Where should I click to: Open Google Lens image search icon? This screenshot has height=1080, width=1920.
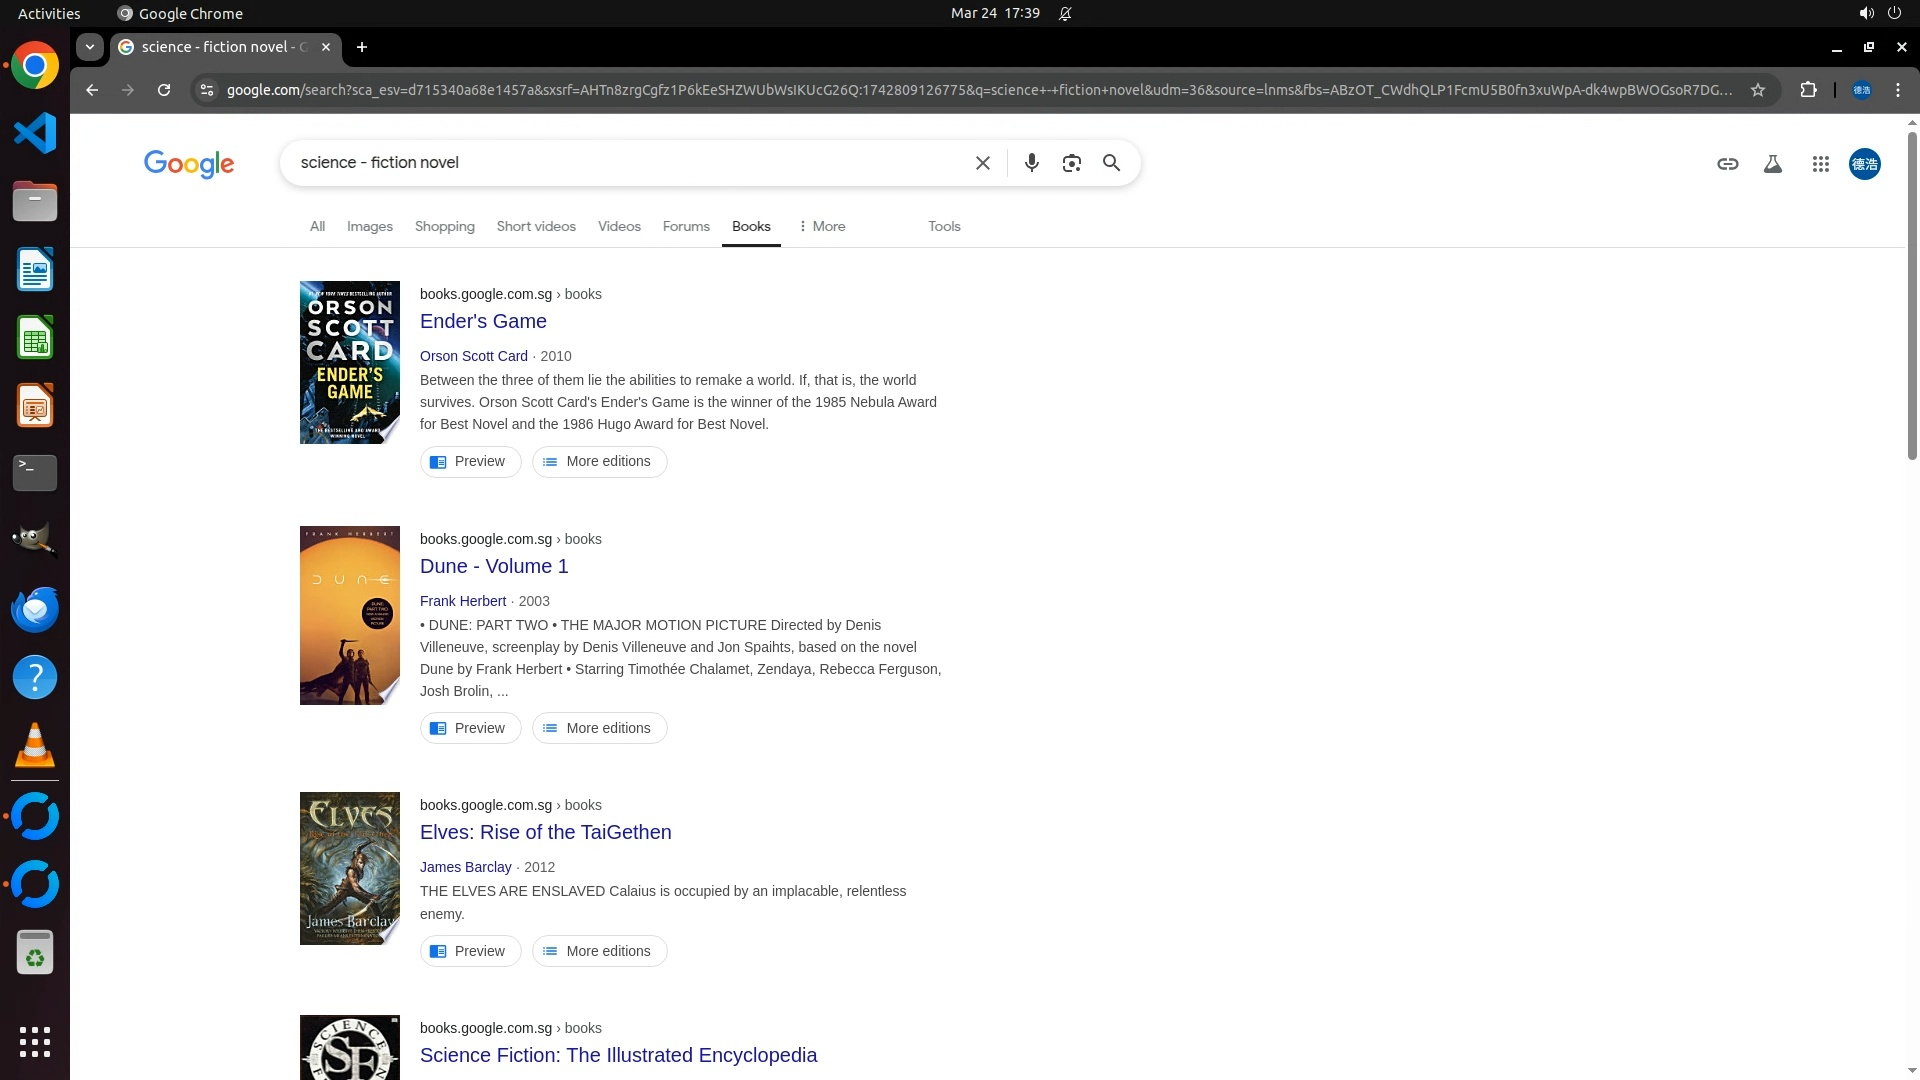[x=1071, y=163]
